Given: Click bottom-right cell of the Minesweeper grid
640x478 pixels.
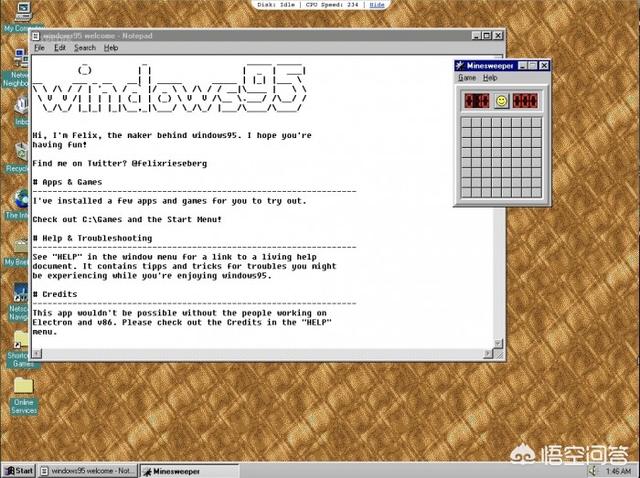Looking at the screenshot, I should click(x=537, y=192).
